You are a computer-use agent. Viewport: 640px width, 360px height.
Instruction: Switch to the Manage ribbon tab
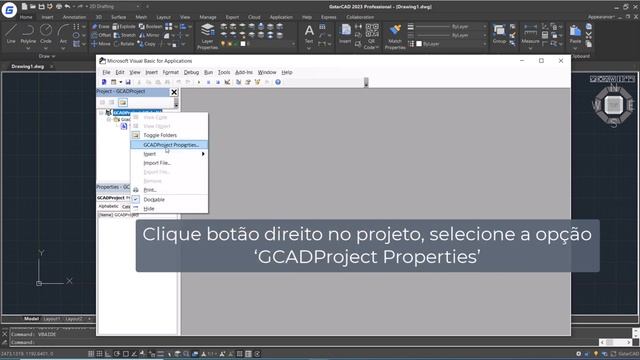pos(208,17)
